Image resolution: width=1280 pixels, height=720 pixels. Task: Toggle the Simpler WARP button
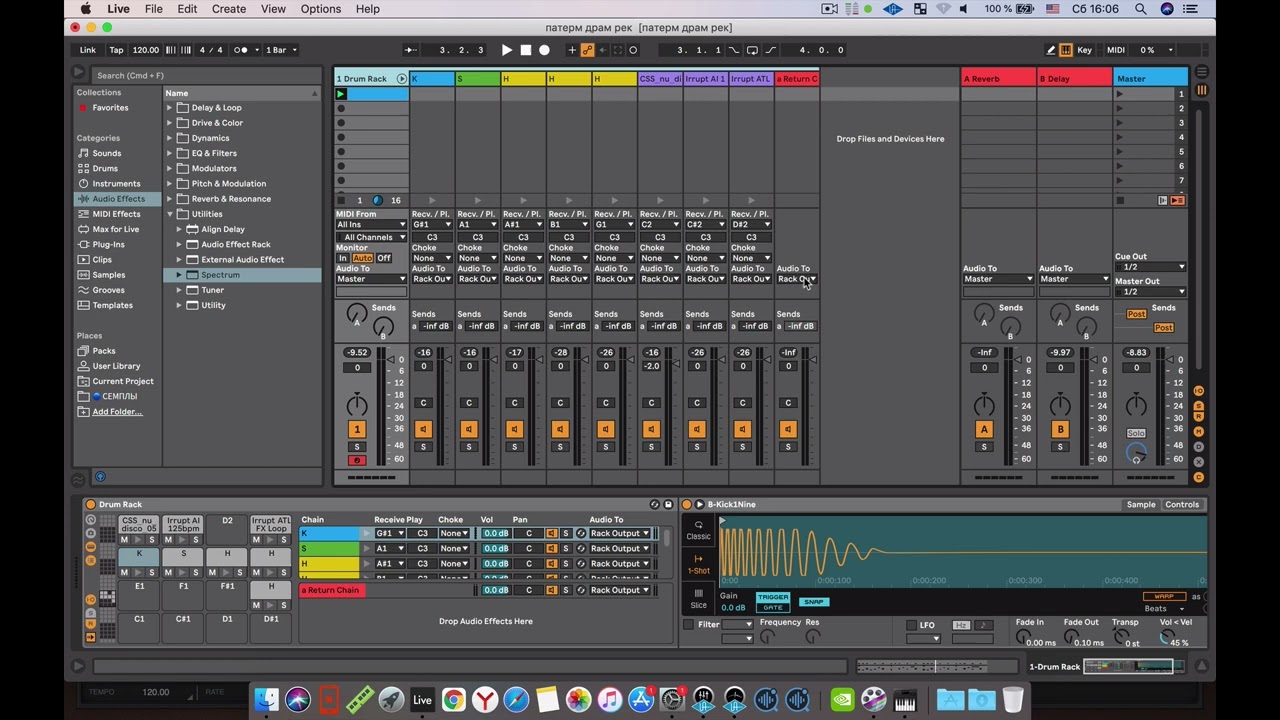[1164, 597]
